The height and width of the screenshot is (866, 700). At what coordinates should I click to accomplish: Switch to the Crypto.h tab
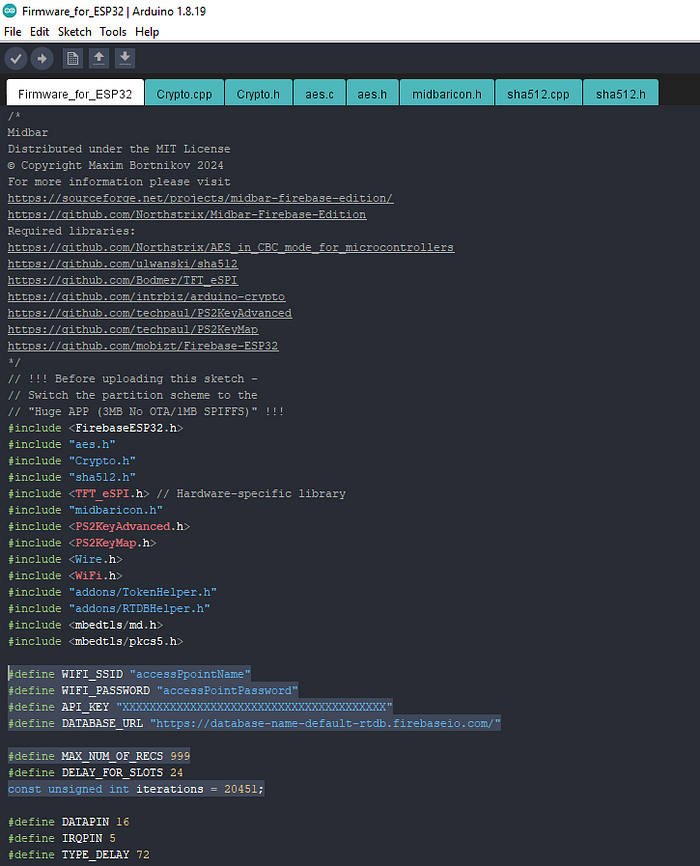coord(258,93)
